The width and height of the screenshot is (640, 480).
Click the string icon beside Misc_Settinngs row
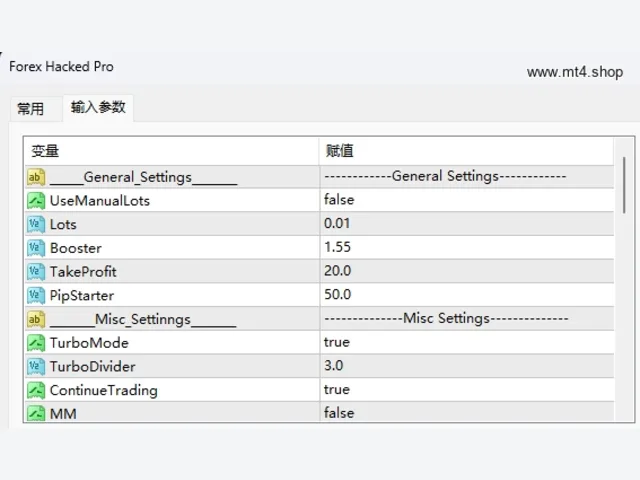(x=36, y=319)
